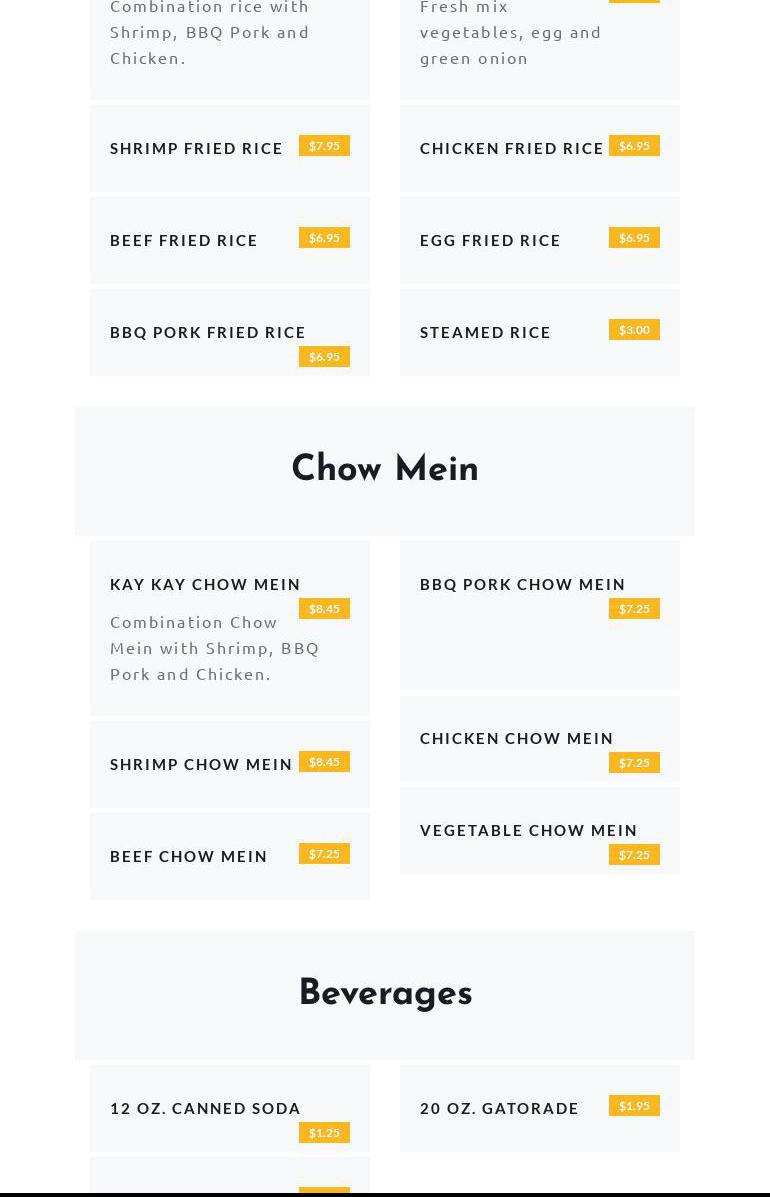Screen dimensions: 770x1197
Task: Click the $1.95 Gatorade price badge
Action: 634,1106
